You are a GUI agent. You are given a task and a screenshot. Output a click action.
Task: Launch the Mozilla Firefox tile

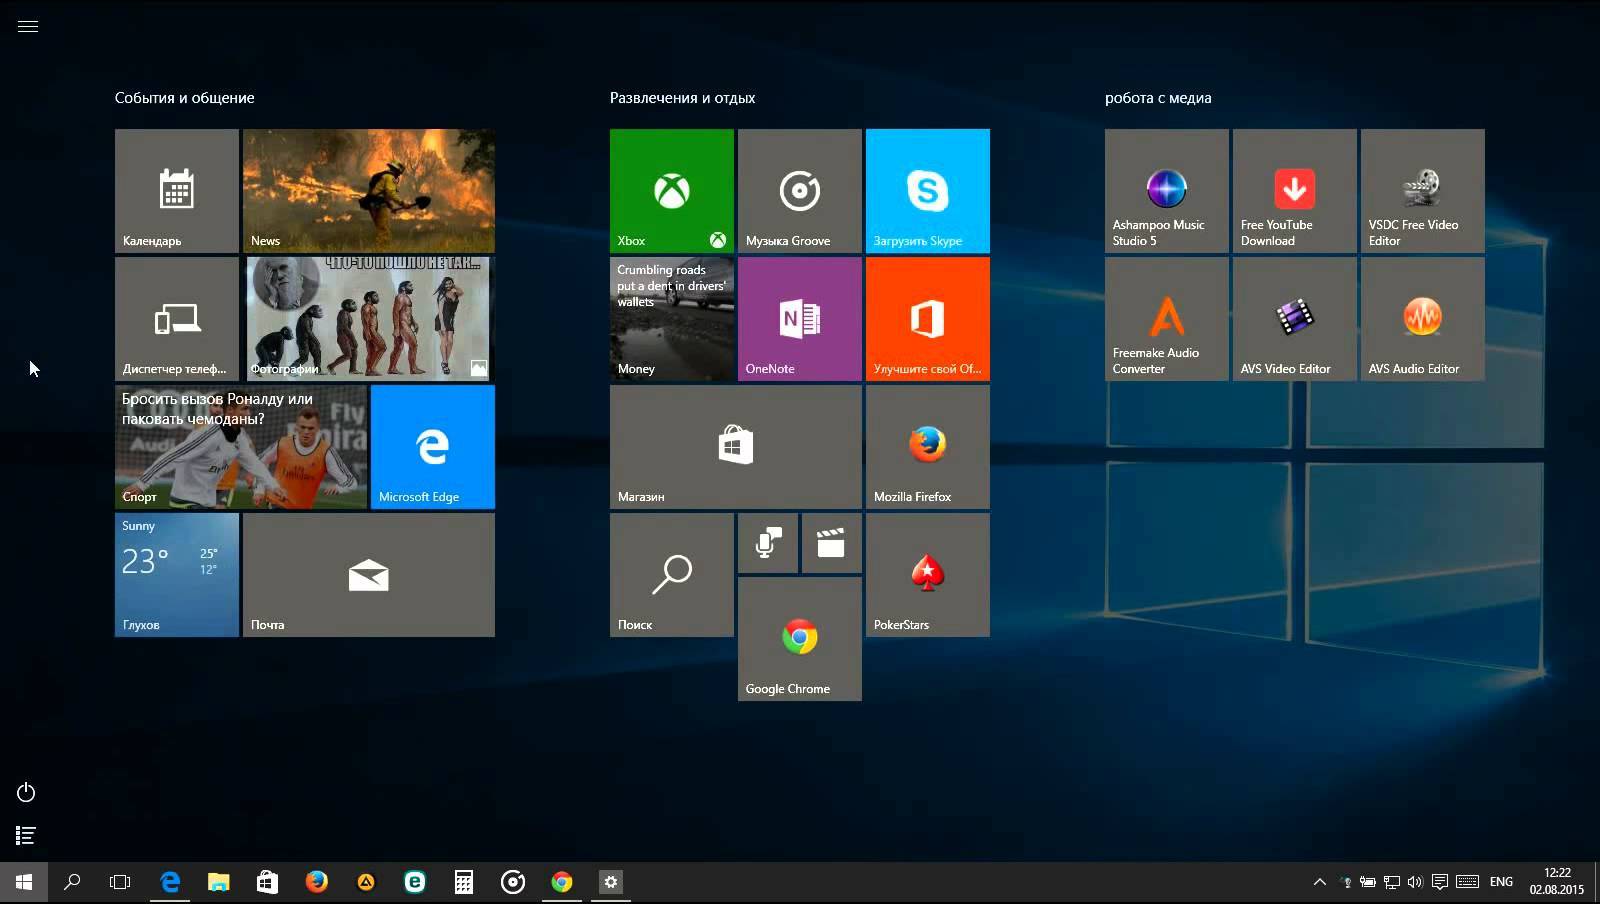[928, 446]
